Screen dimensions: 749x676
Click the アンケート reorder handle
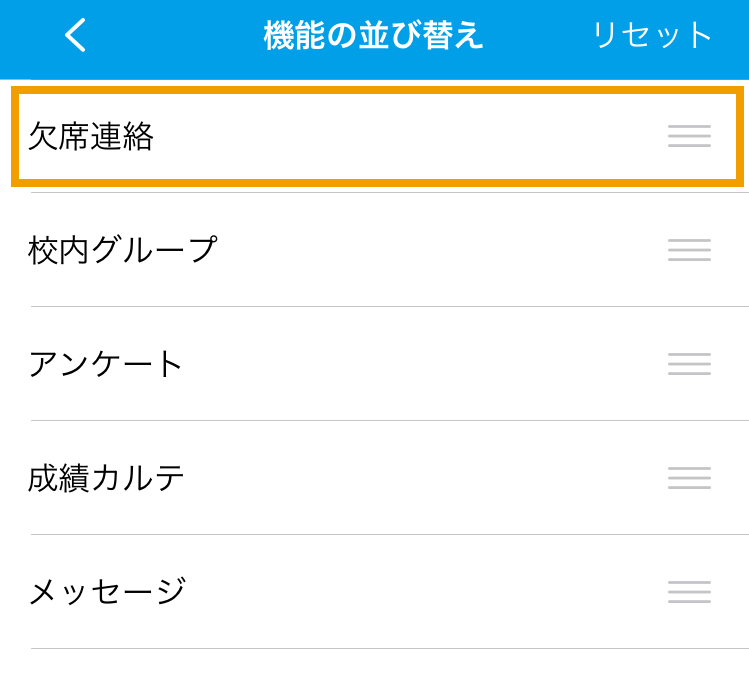click(689, 364)
